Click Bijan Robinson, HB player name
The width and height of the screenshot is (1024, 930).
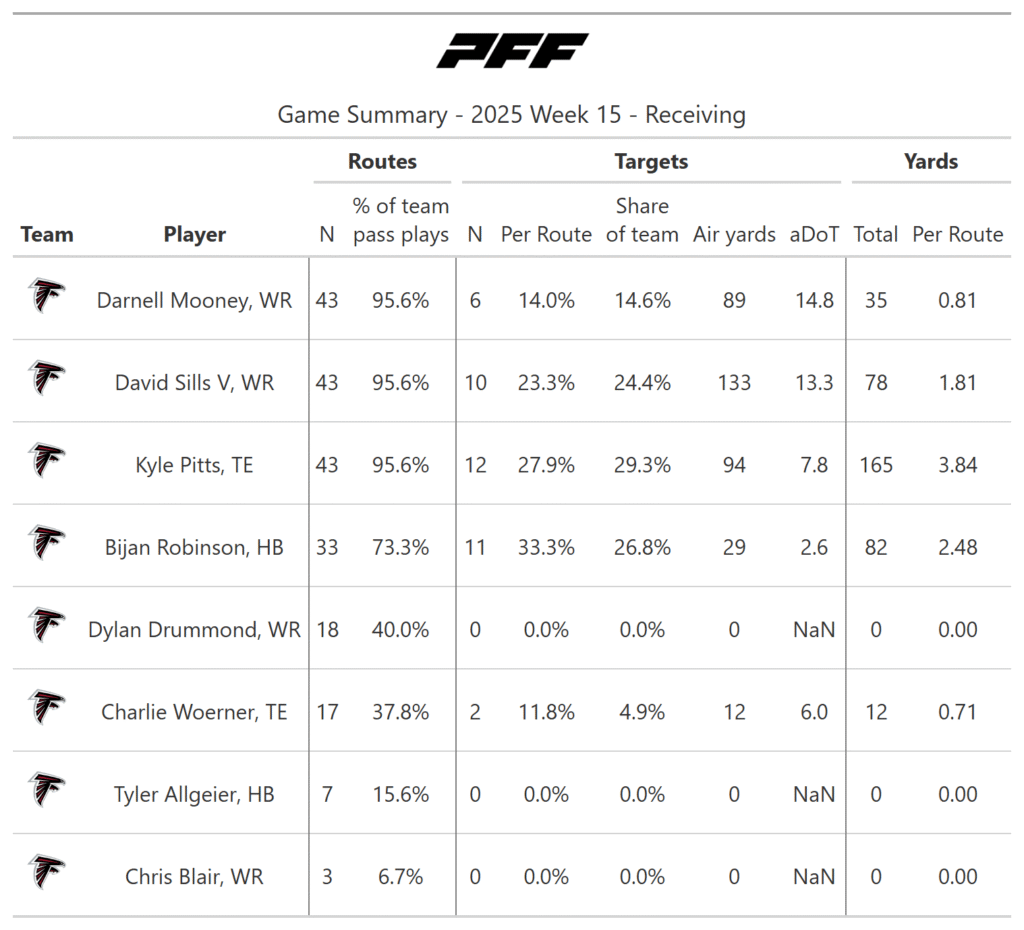pos(195,548)
